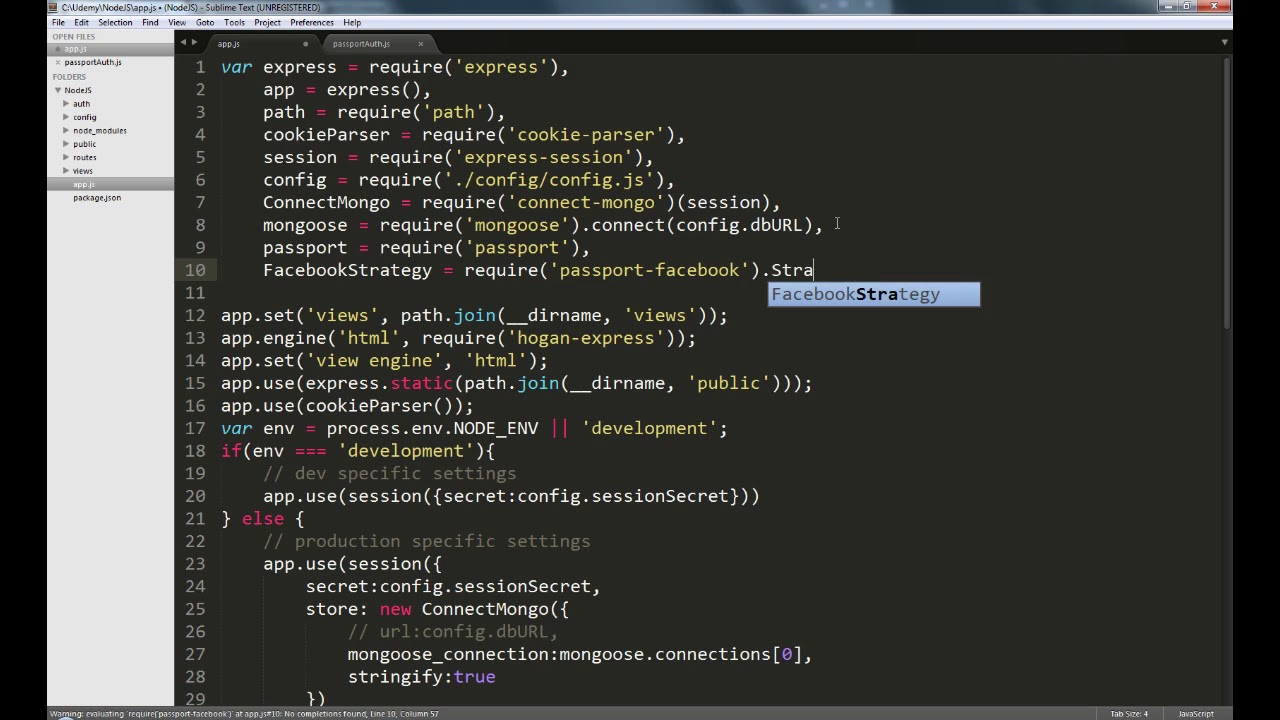
Task: Close passportAuth.js in Open Files list
Action: pyautogui.click(x=58, y=62)
